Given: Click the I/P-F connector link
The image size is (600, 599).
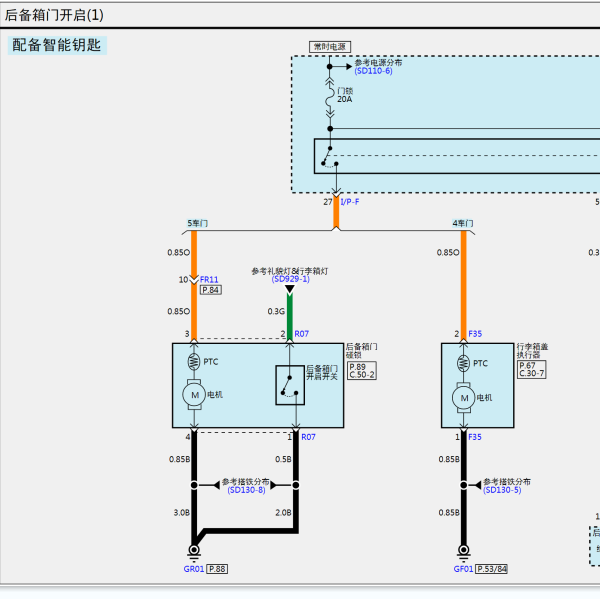Looking at the screenshot, I should tap(350, 202).
